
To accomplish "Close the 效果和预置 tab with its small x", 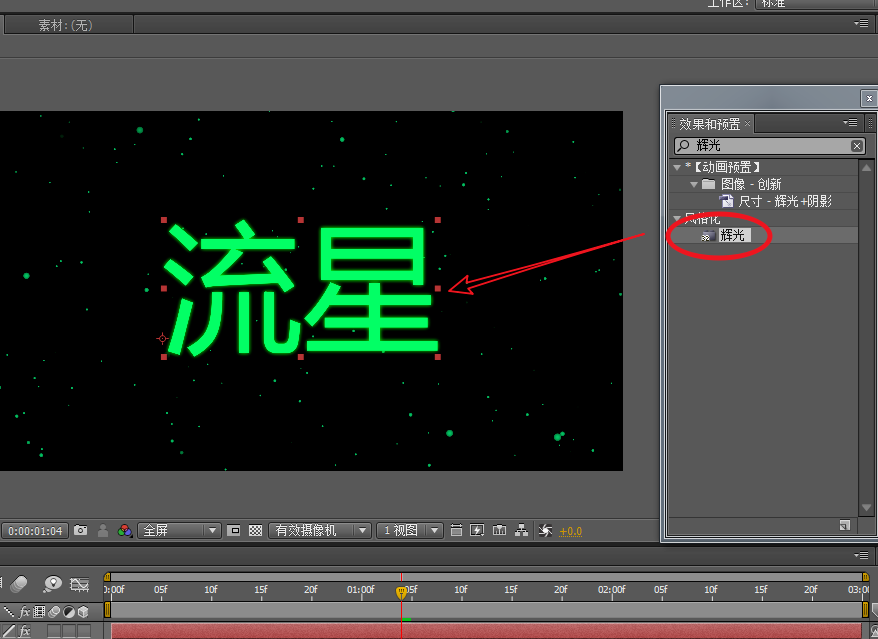I will (x=747, y=123).
